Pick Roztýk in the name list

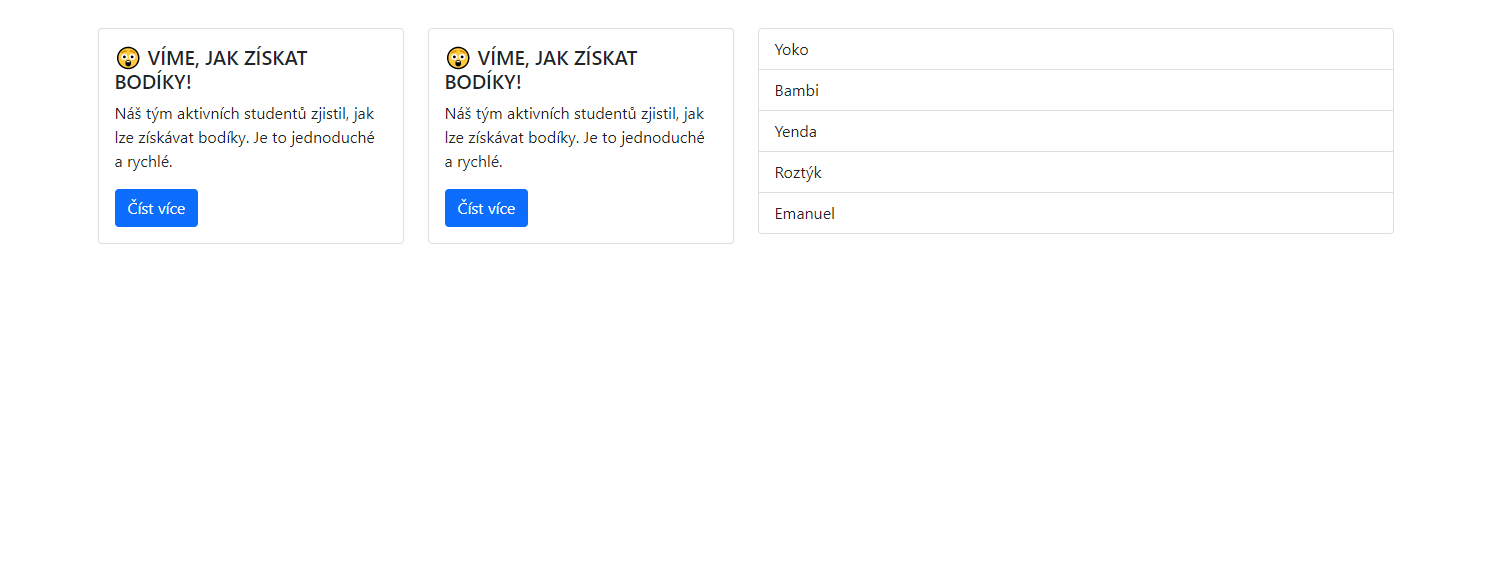coord(798,173)
